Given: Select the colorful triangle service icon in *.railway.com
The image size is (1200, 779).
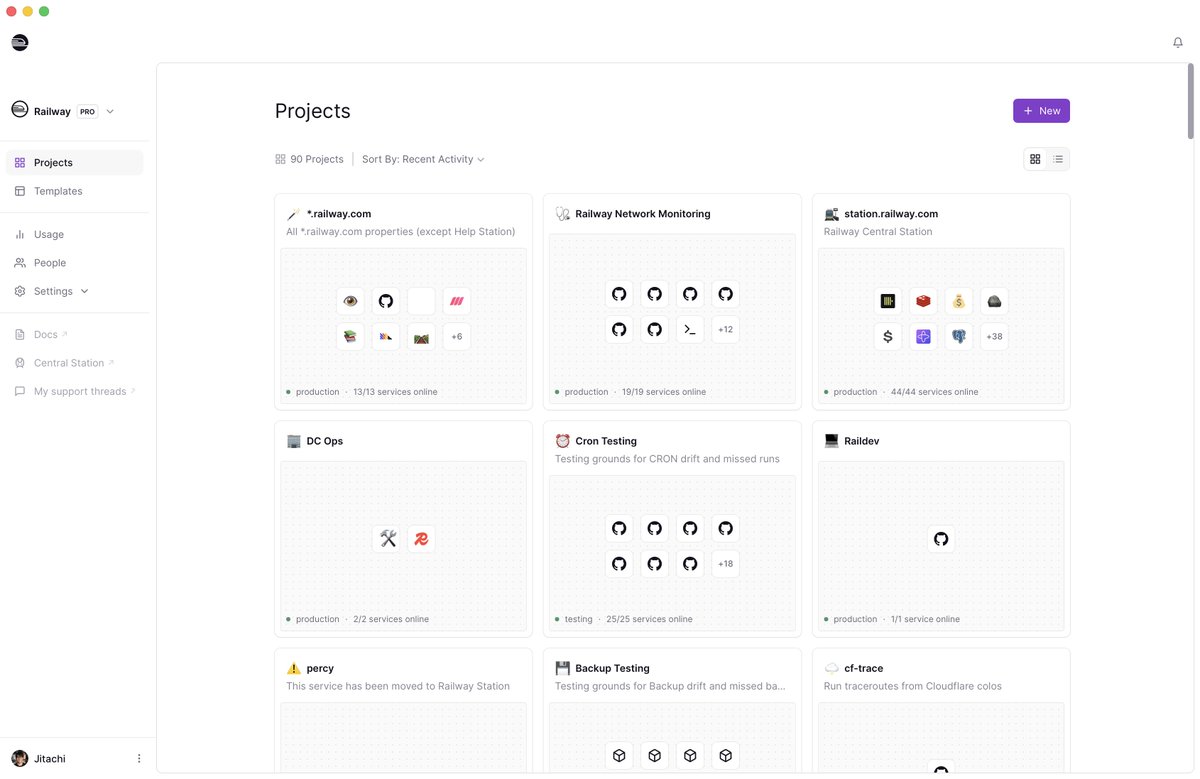Looking at the screenshot, I should (386, 337).
